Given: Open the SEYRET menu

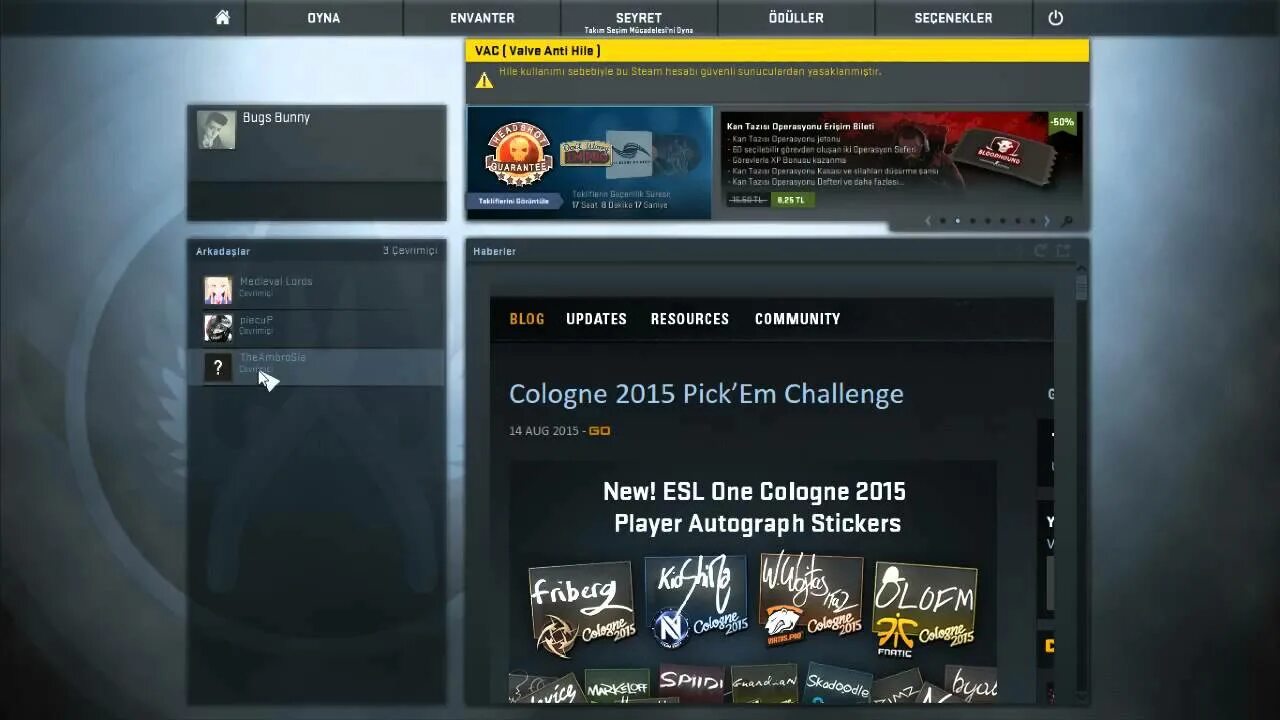Looking at the screenshot, I should coord(638,18).
